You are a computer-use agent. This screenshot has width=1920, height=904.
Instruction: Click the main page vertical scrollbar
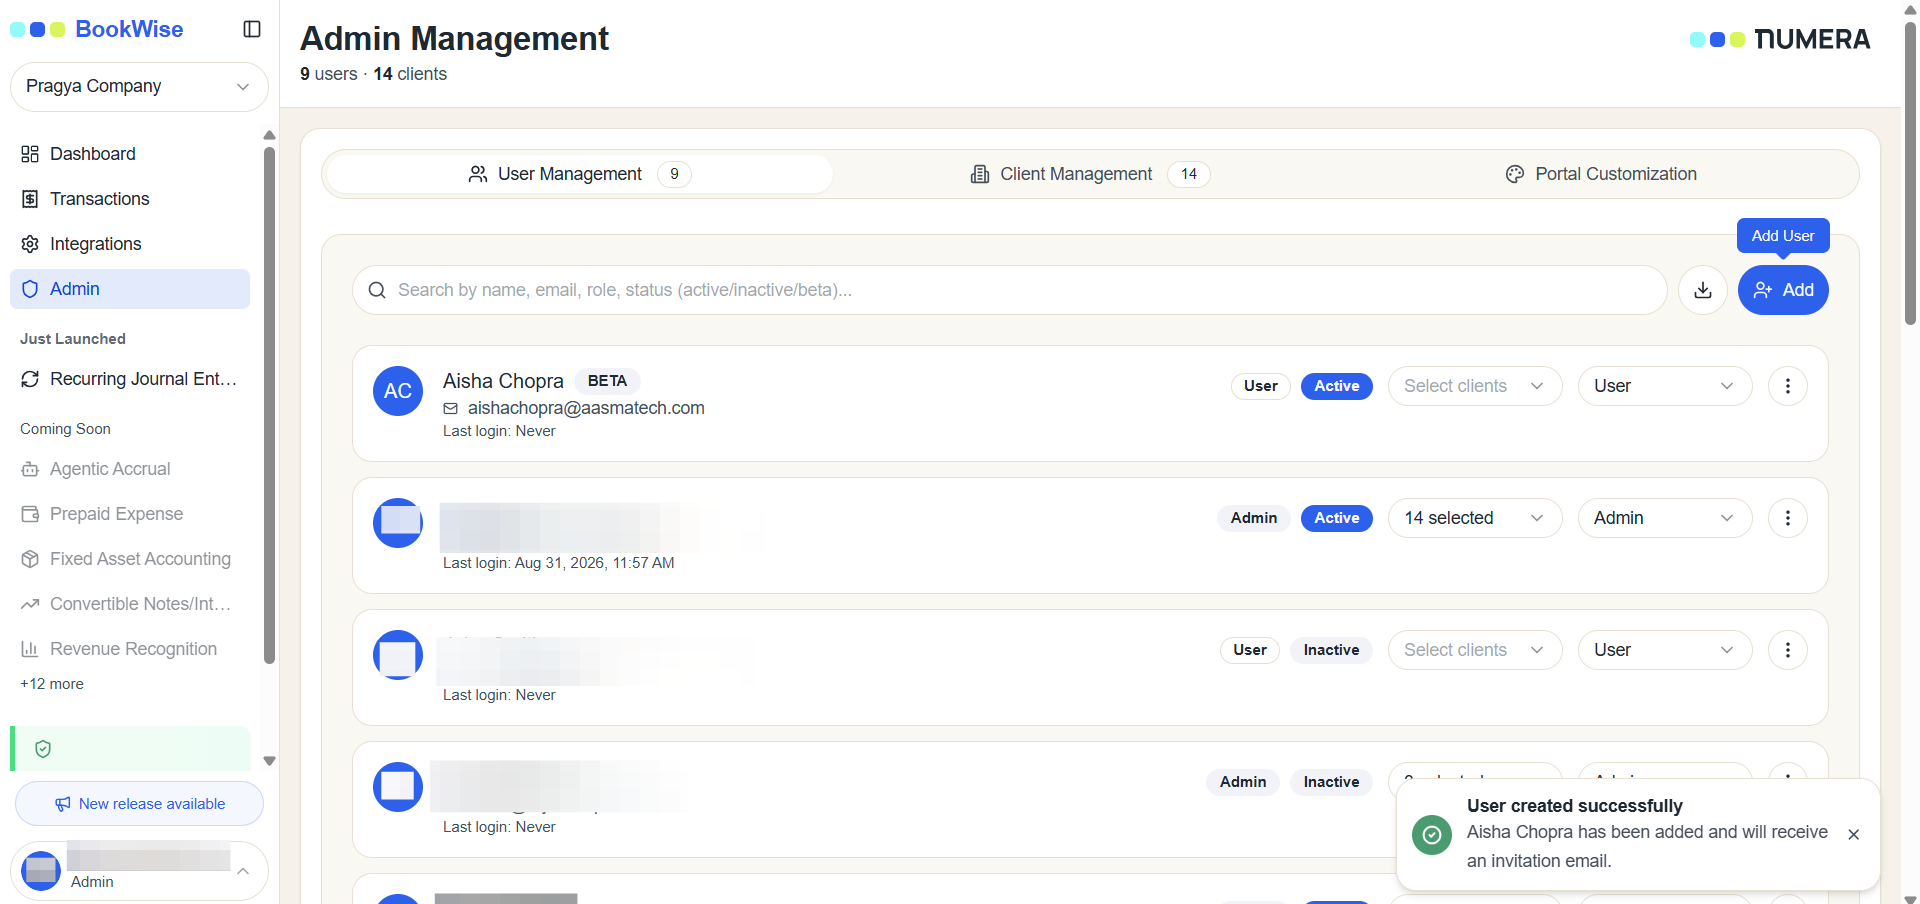pos(1910,173)
